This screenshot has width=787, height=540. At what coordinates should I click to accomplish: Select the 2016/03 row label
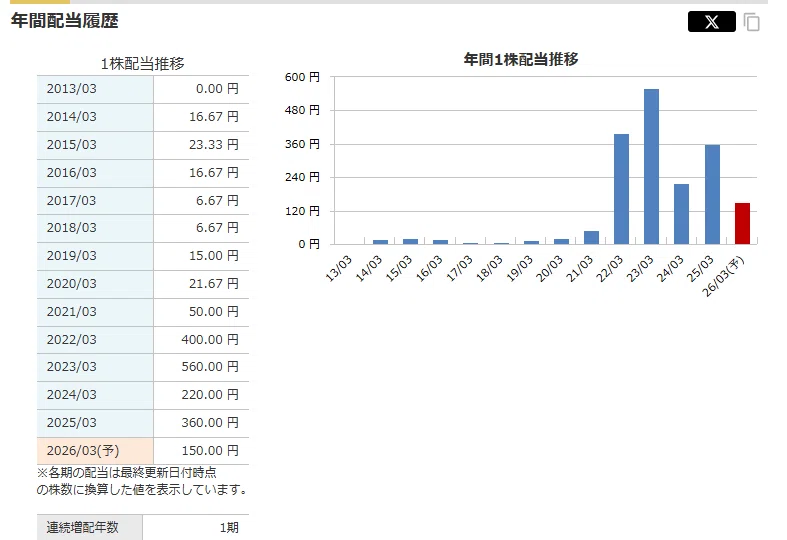[x=95, y=173]
